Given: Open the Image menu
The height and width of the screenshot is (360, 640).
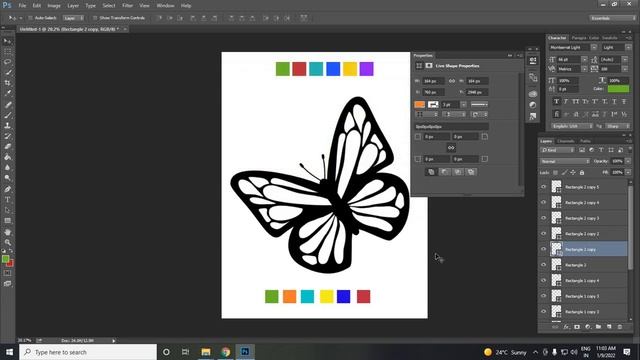Looking at the screenshot, I should (54, 6).
